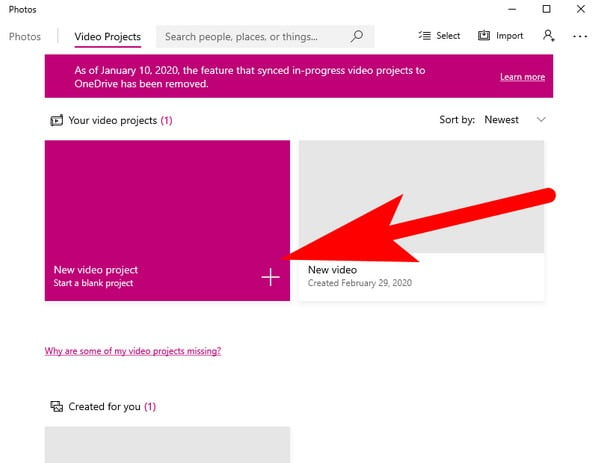Click 'Created February 29, 2020' text
593x463 pixels.
click(x=360, y=283)
